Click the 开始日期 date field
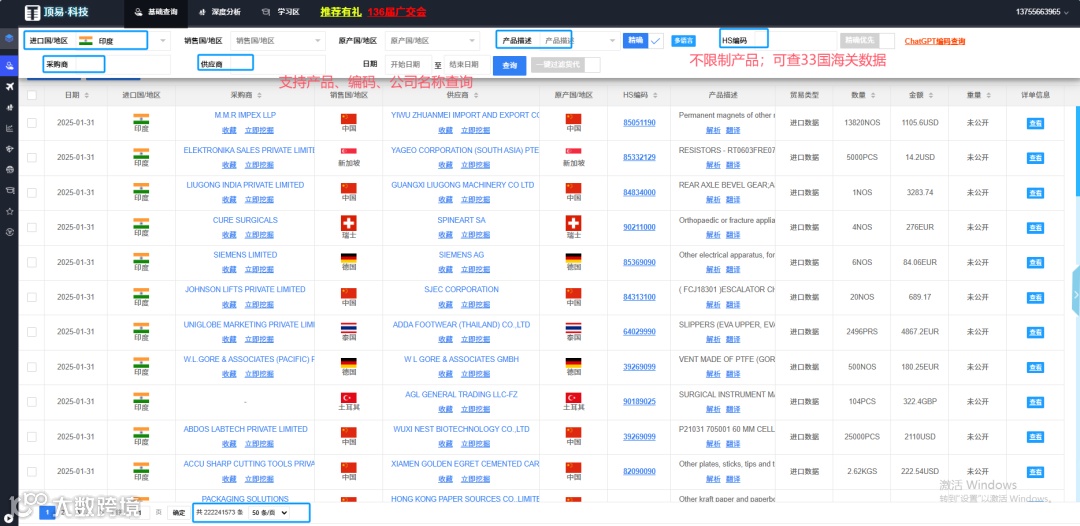Image resolution: width=1080 pixels, height=526 pixels. [408, 65]
